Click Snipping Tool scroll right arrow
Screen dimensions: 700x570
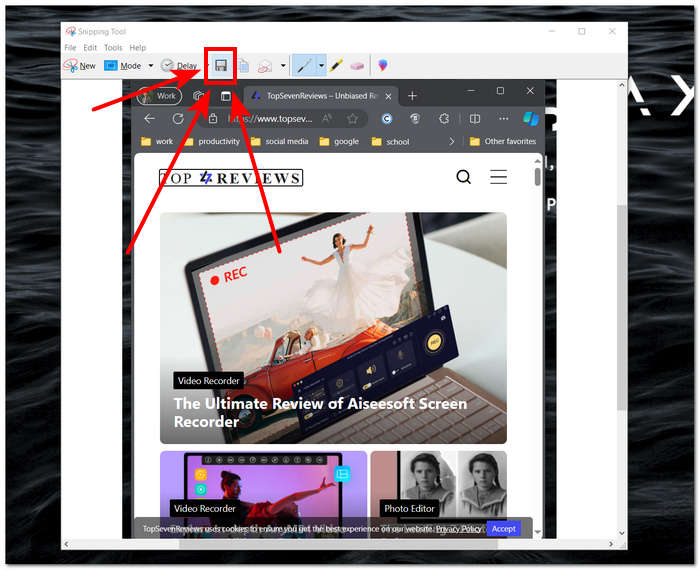click(611, 544)
